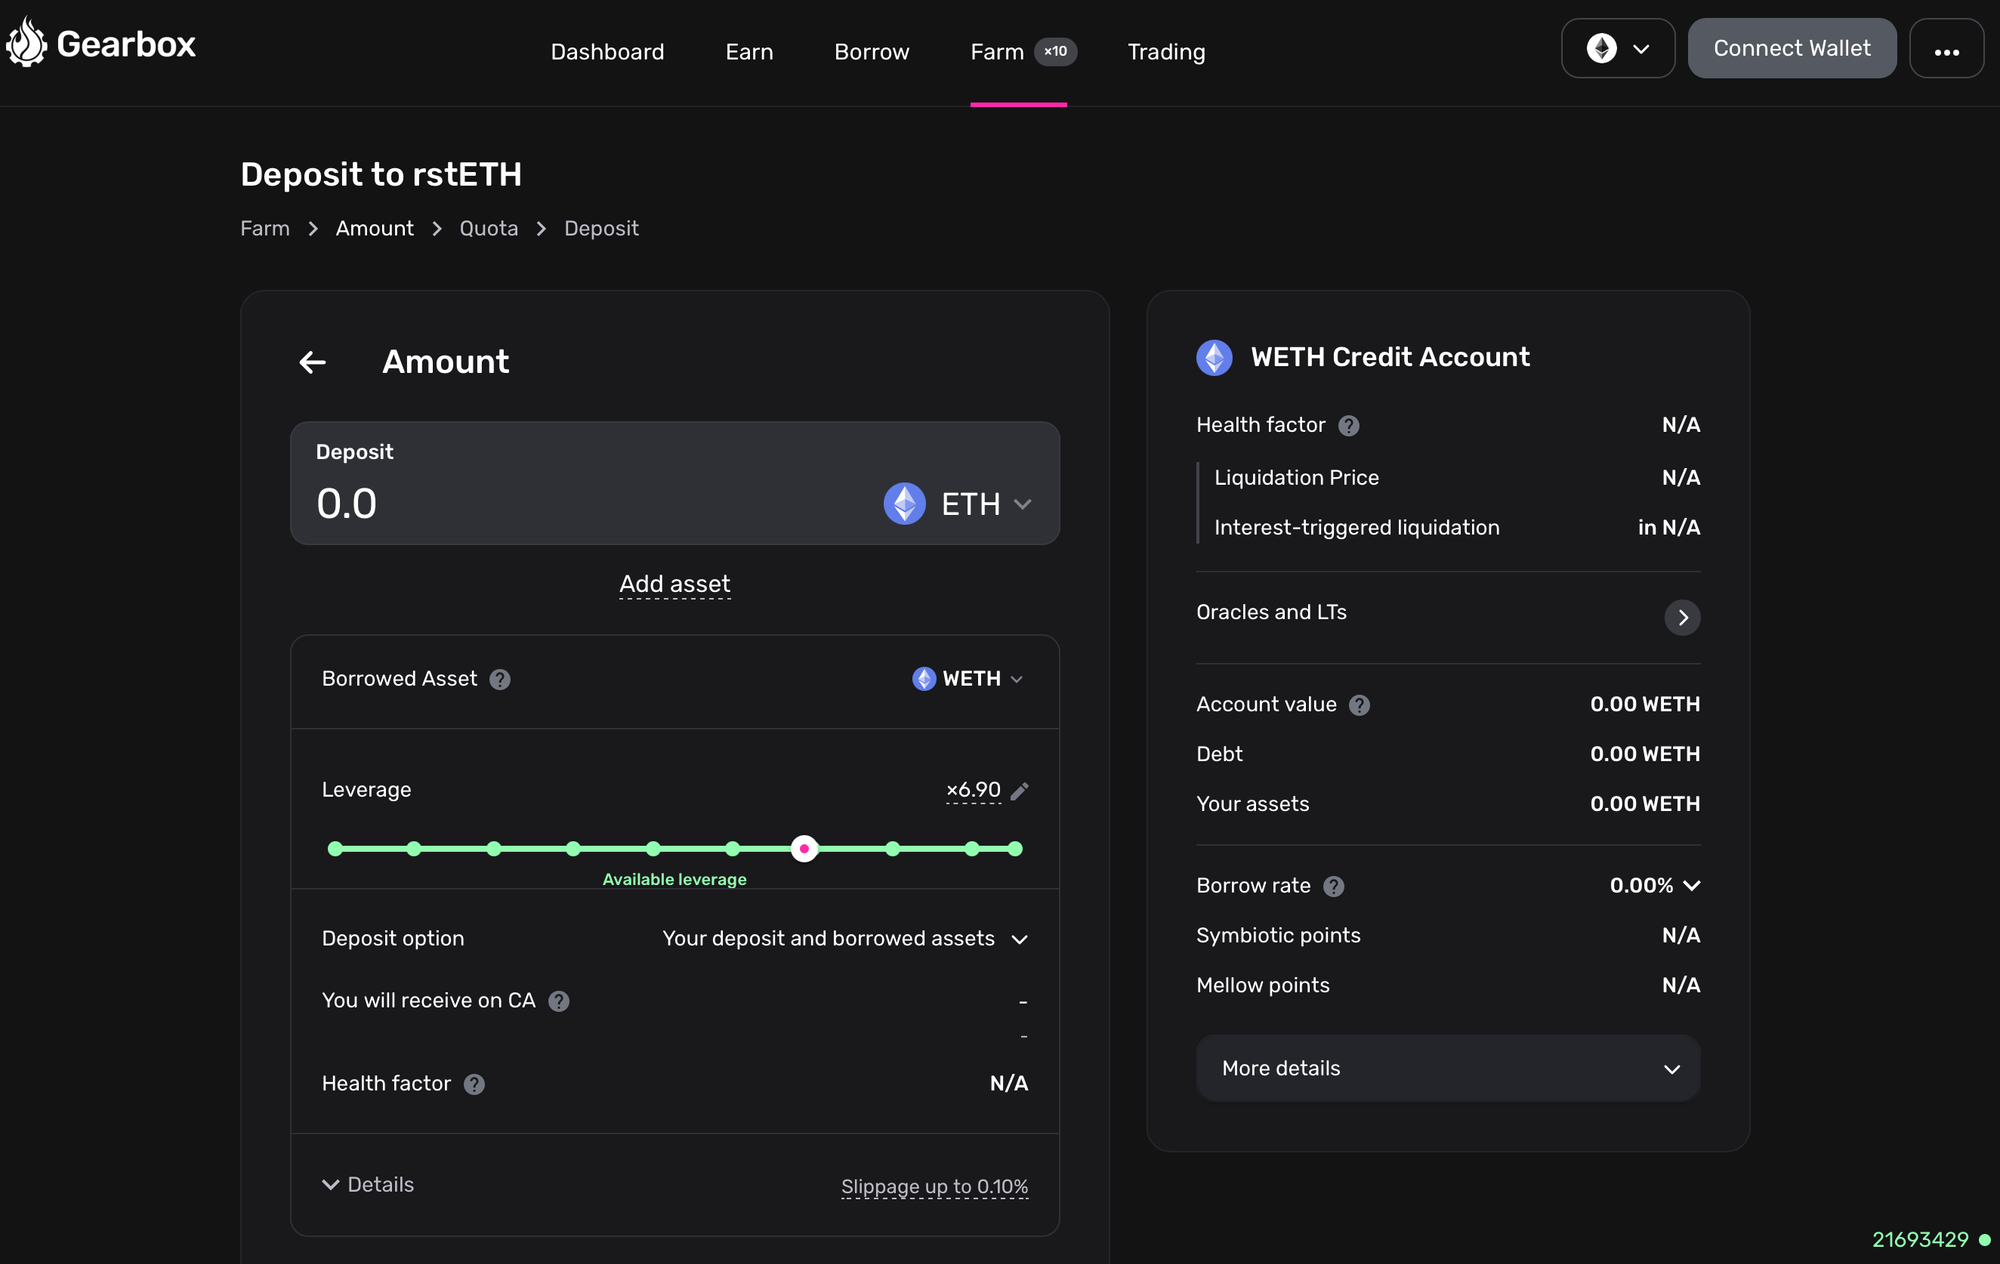Click the Symbiotic points label
Screen dimensions: 2000x1264
[1278, 935]
